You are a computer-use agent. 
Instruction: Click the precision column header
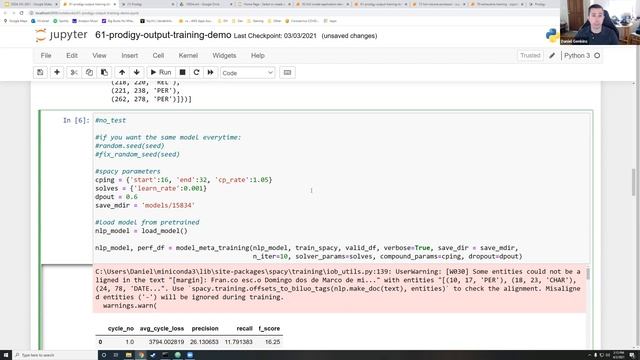point(205,329)
